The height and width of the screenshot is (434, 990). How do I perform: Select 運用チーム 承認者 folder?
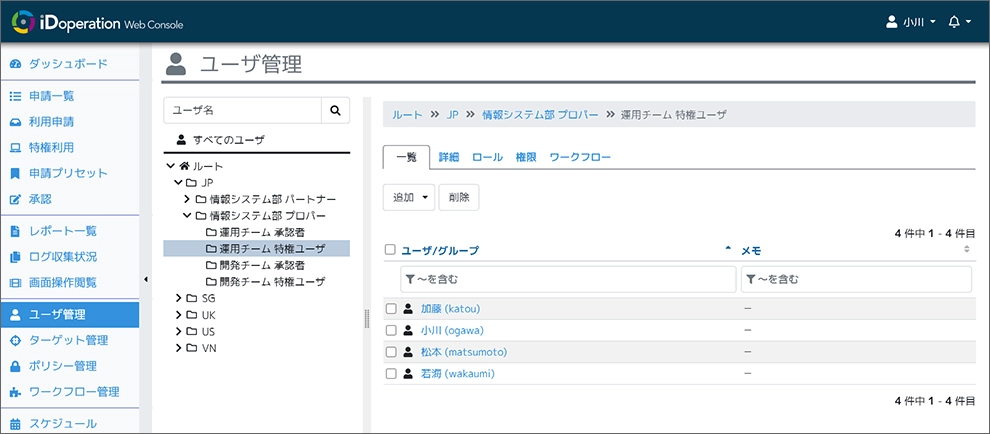[x=256, y=232]
